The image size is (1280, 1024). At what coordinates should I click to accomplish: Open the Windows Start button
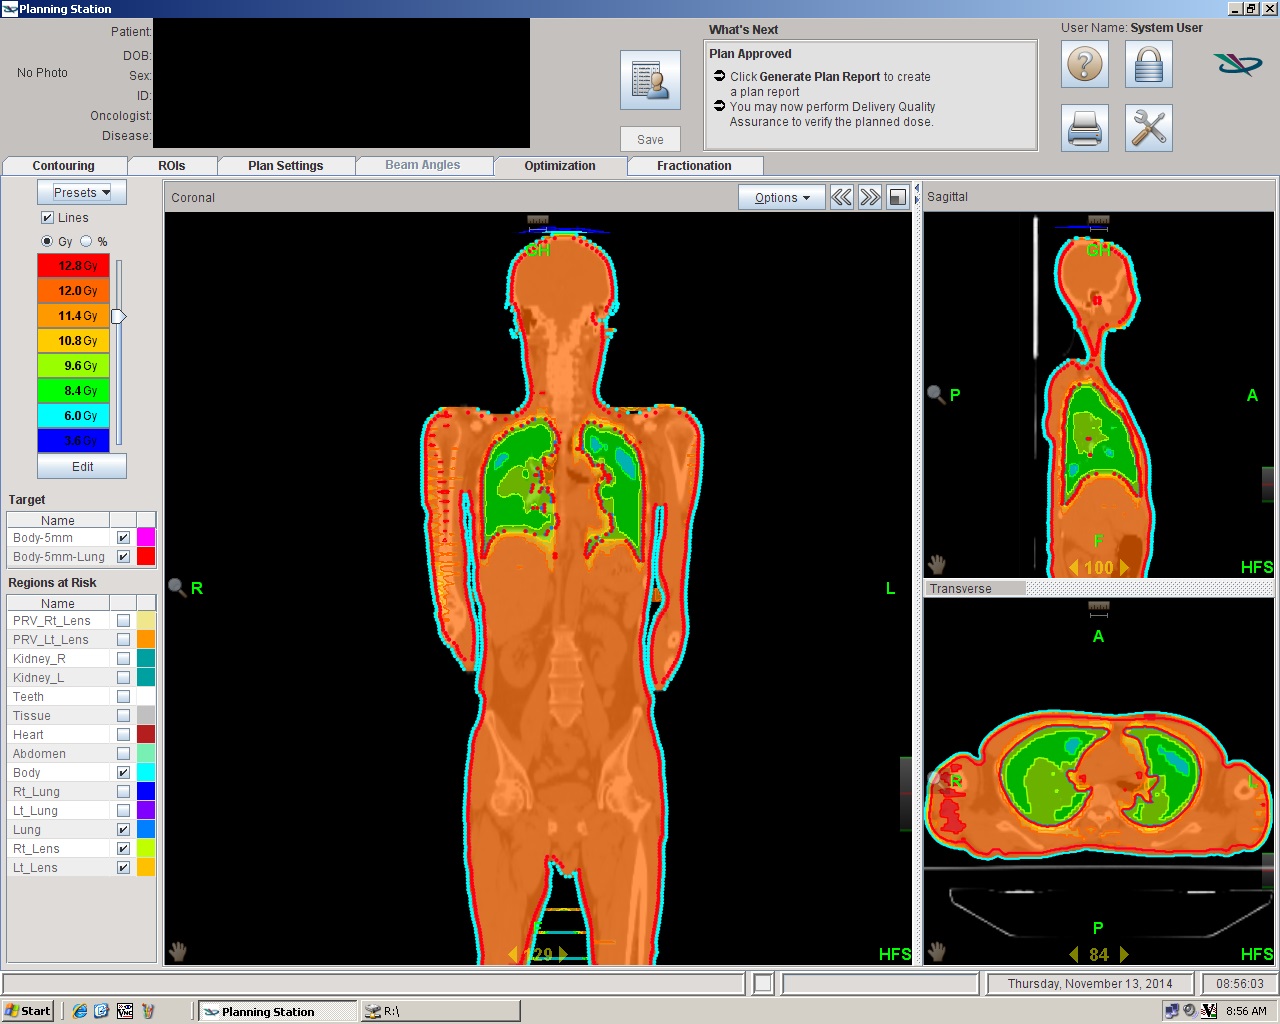tap(28, 1011)
